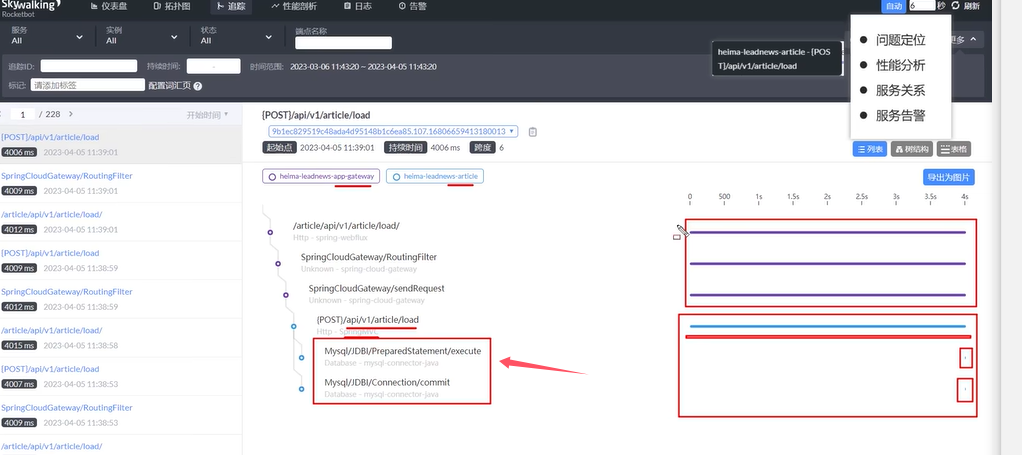Click the SpringCloudGateway/sendRequest span node circle

pyautogui.click(x=285, y=295)
